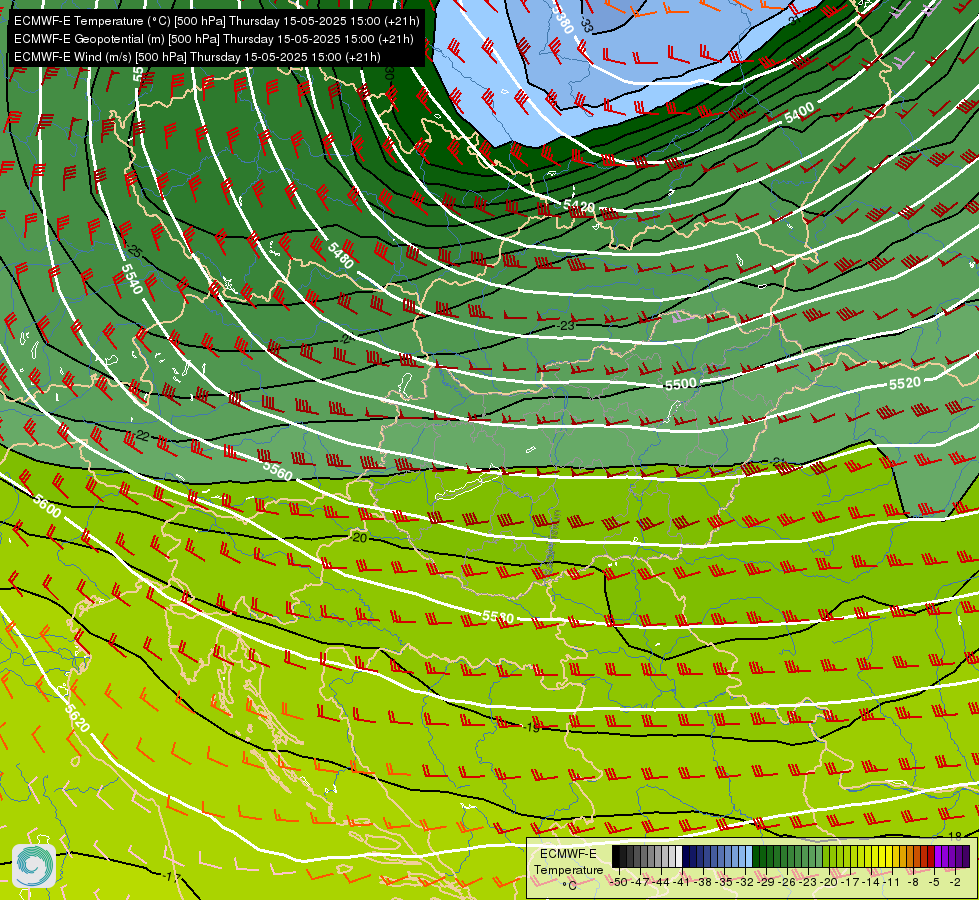979x900 pixels.
Task: Click the -8 legend scale value
Action: (x=913, y=882)
